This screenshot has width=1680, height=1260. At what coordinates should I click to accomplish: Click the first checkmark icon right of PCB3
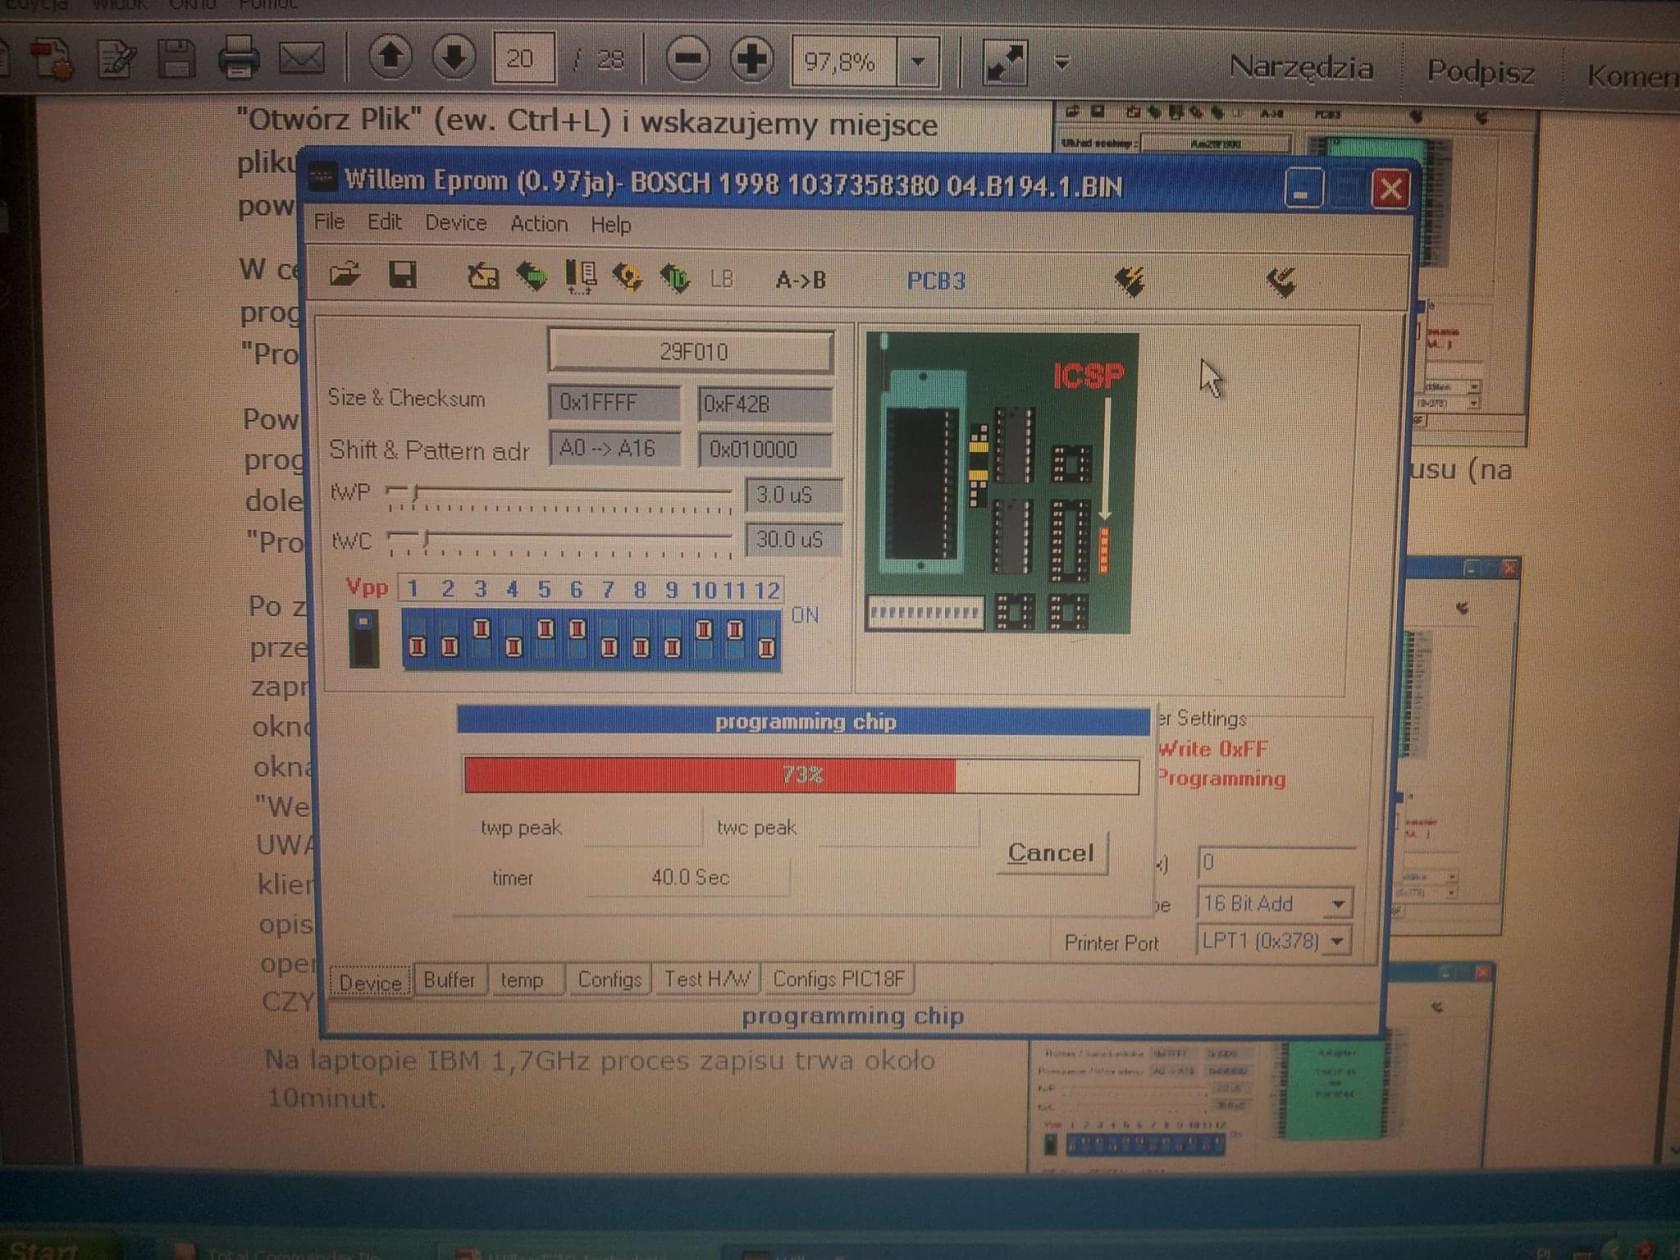(x=1130, y=282)
